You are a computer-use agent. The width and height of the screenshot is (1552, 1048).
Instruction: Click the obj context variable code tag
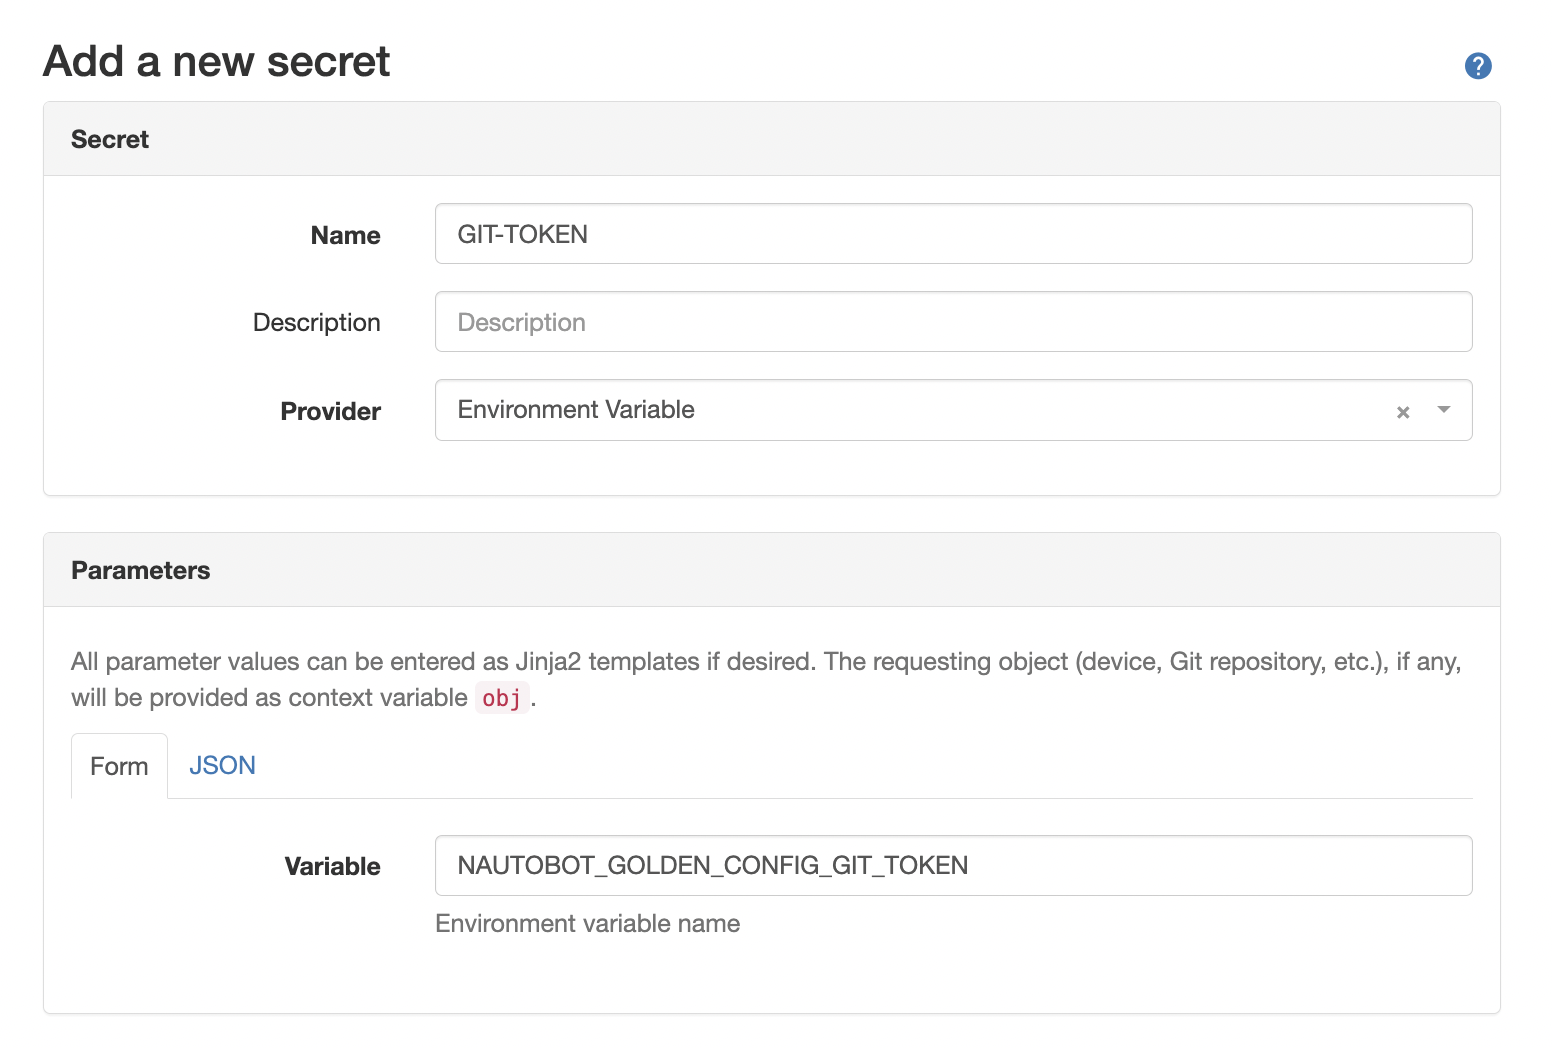[502, 698]
